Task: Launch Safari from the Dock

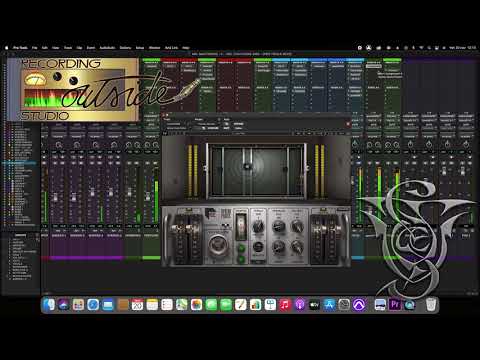Action: 93,305
